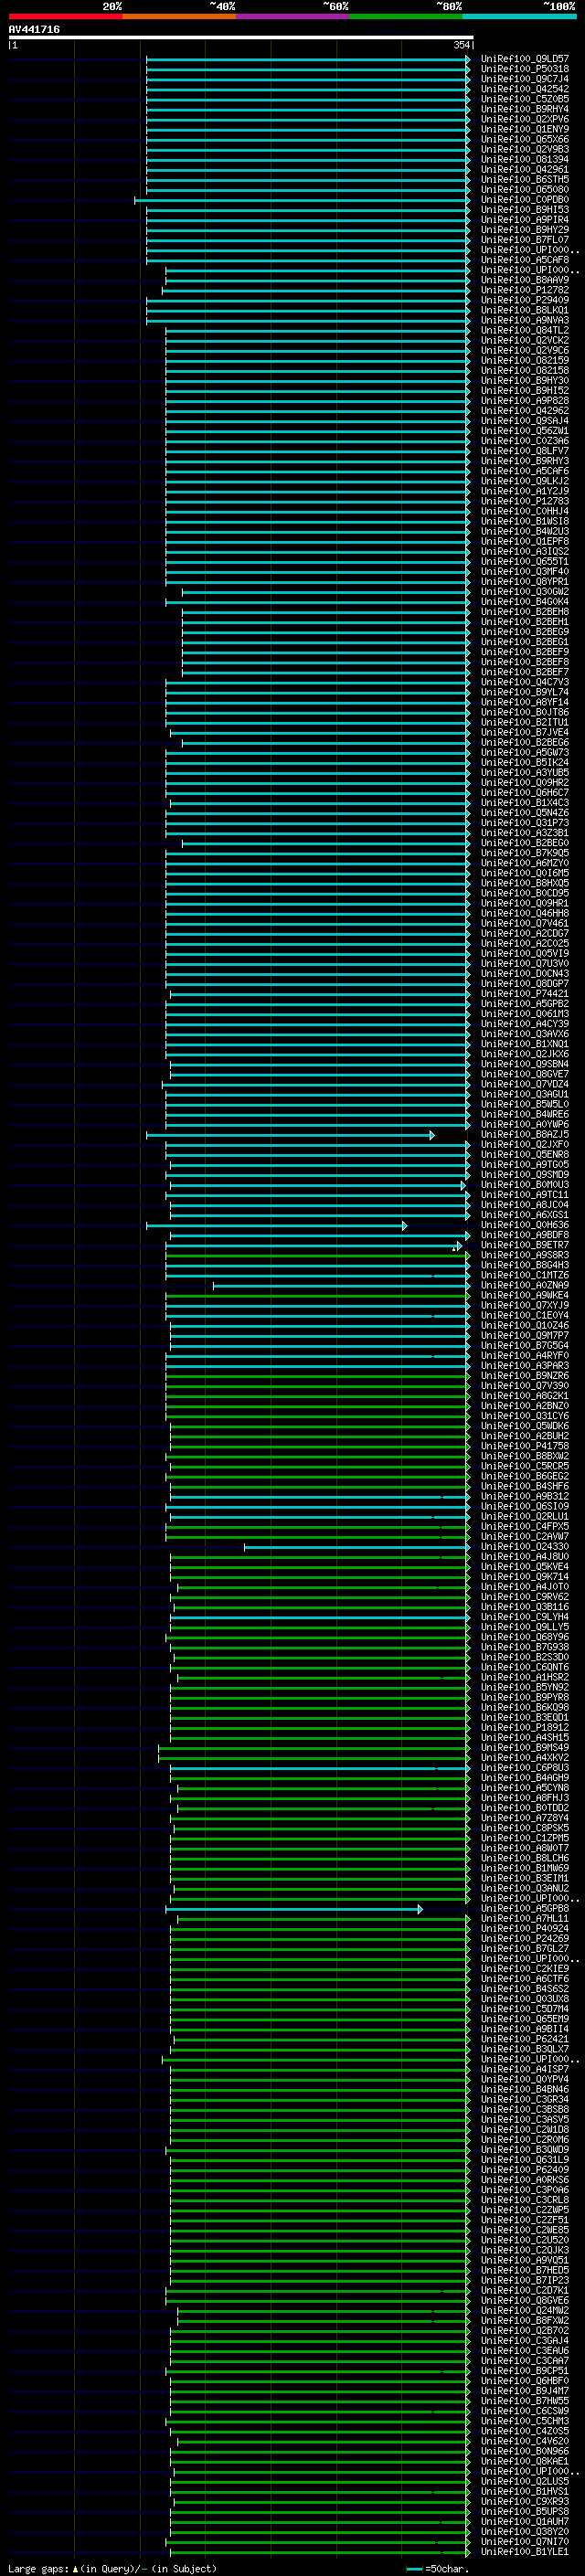Select the UniRef100_B5W5L0 label
The image size is (585, 2576).
pos(524,1104)
